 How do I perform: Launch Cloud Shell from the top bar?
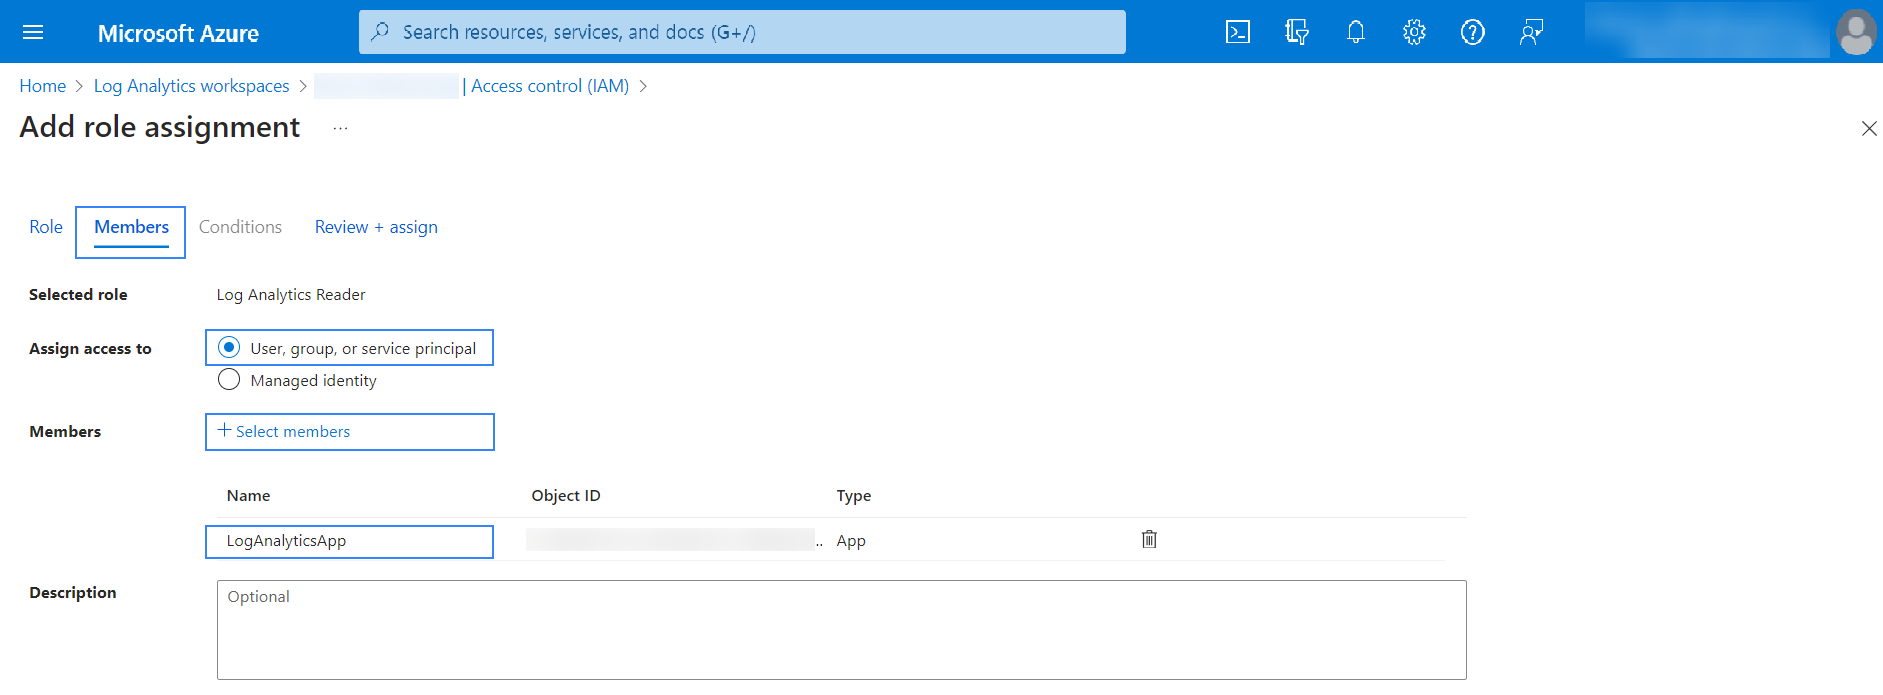coord(1237,32)
